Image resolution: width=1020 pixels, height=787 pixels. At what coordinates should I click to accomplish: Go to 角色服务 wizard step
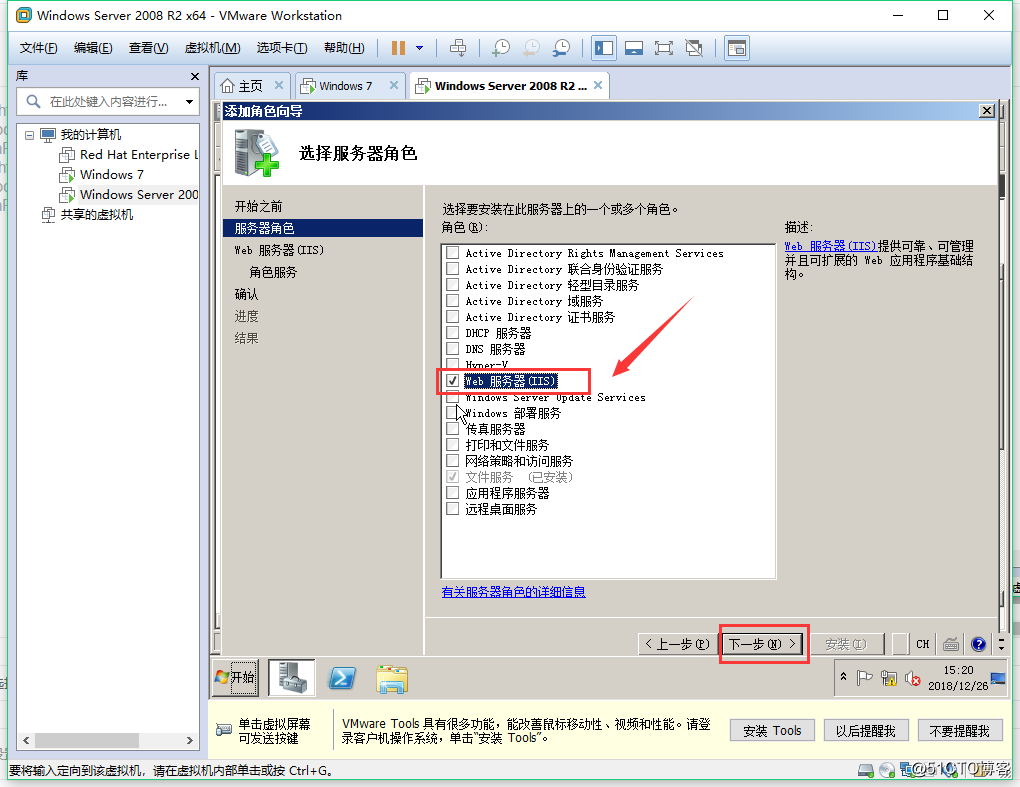pos(273,273)
